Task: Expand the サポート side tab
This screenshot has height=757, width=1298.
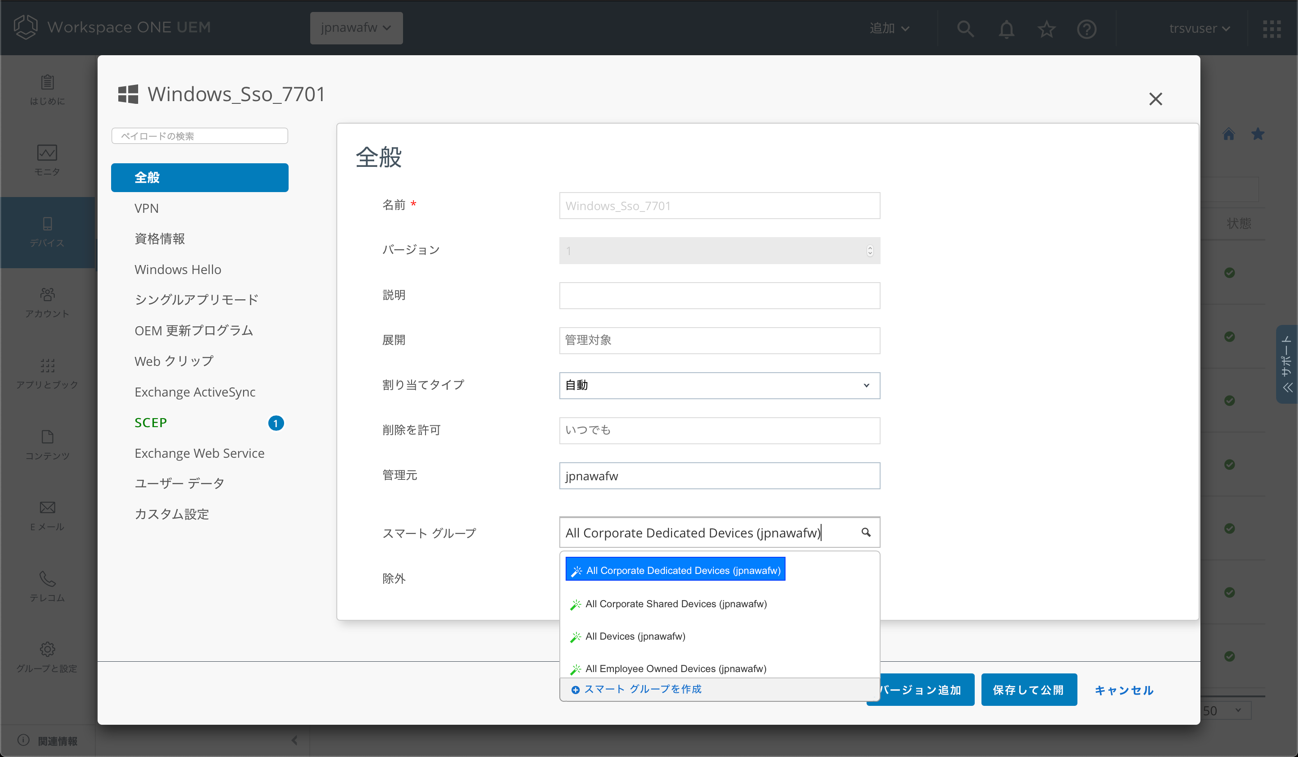Action: [1287, 364]
